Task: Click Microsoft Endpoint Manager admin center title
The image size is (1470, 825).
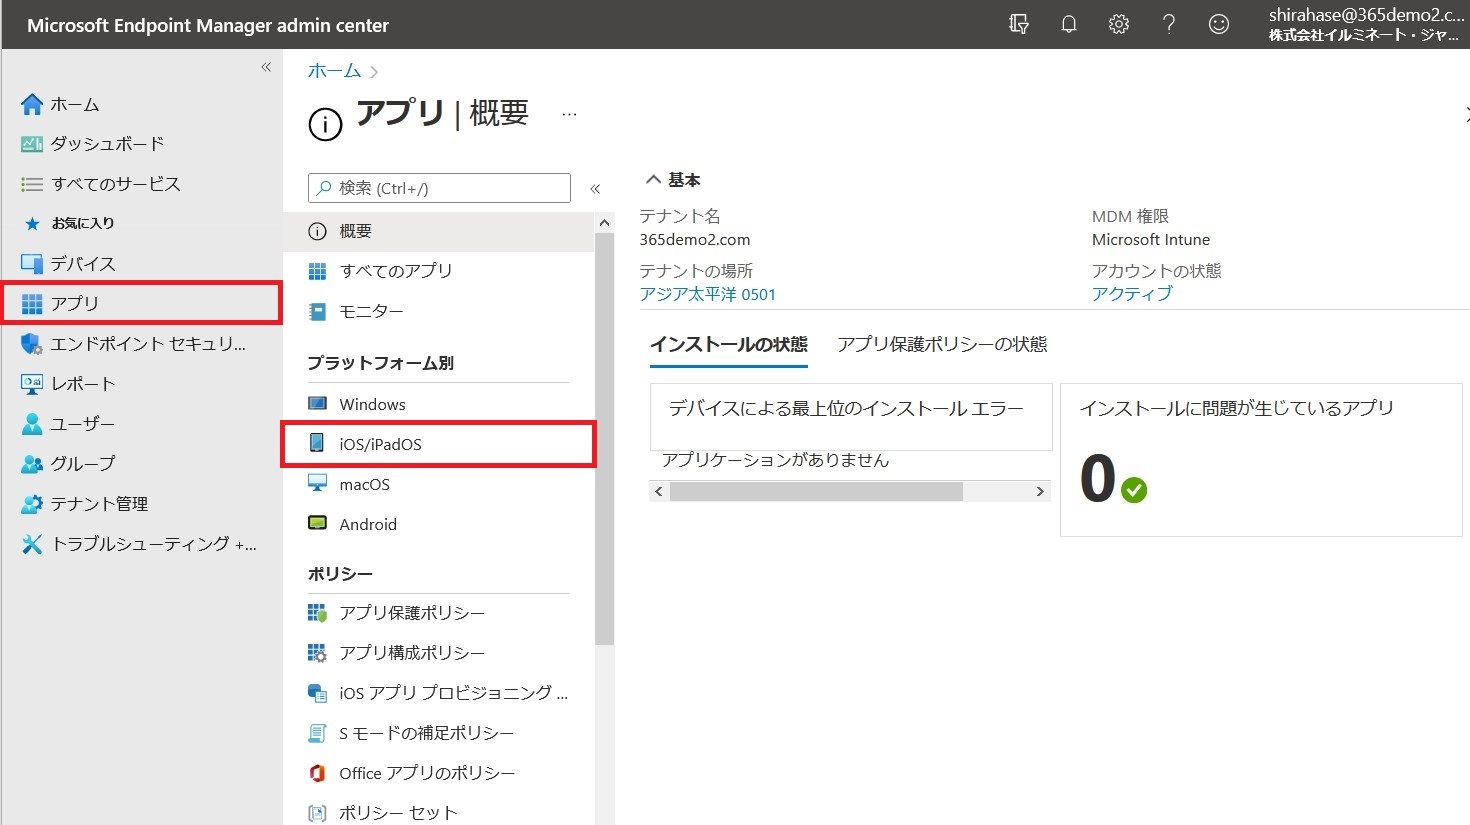Action: tap(208, 25)
